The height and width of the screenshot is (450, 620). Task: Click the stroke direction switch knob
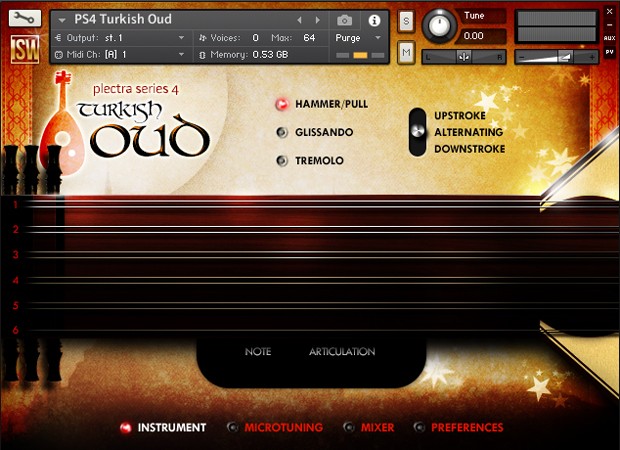click(418, 131)
